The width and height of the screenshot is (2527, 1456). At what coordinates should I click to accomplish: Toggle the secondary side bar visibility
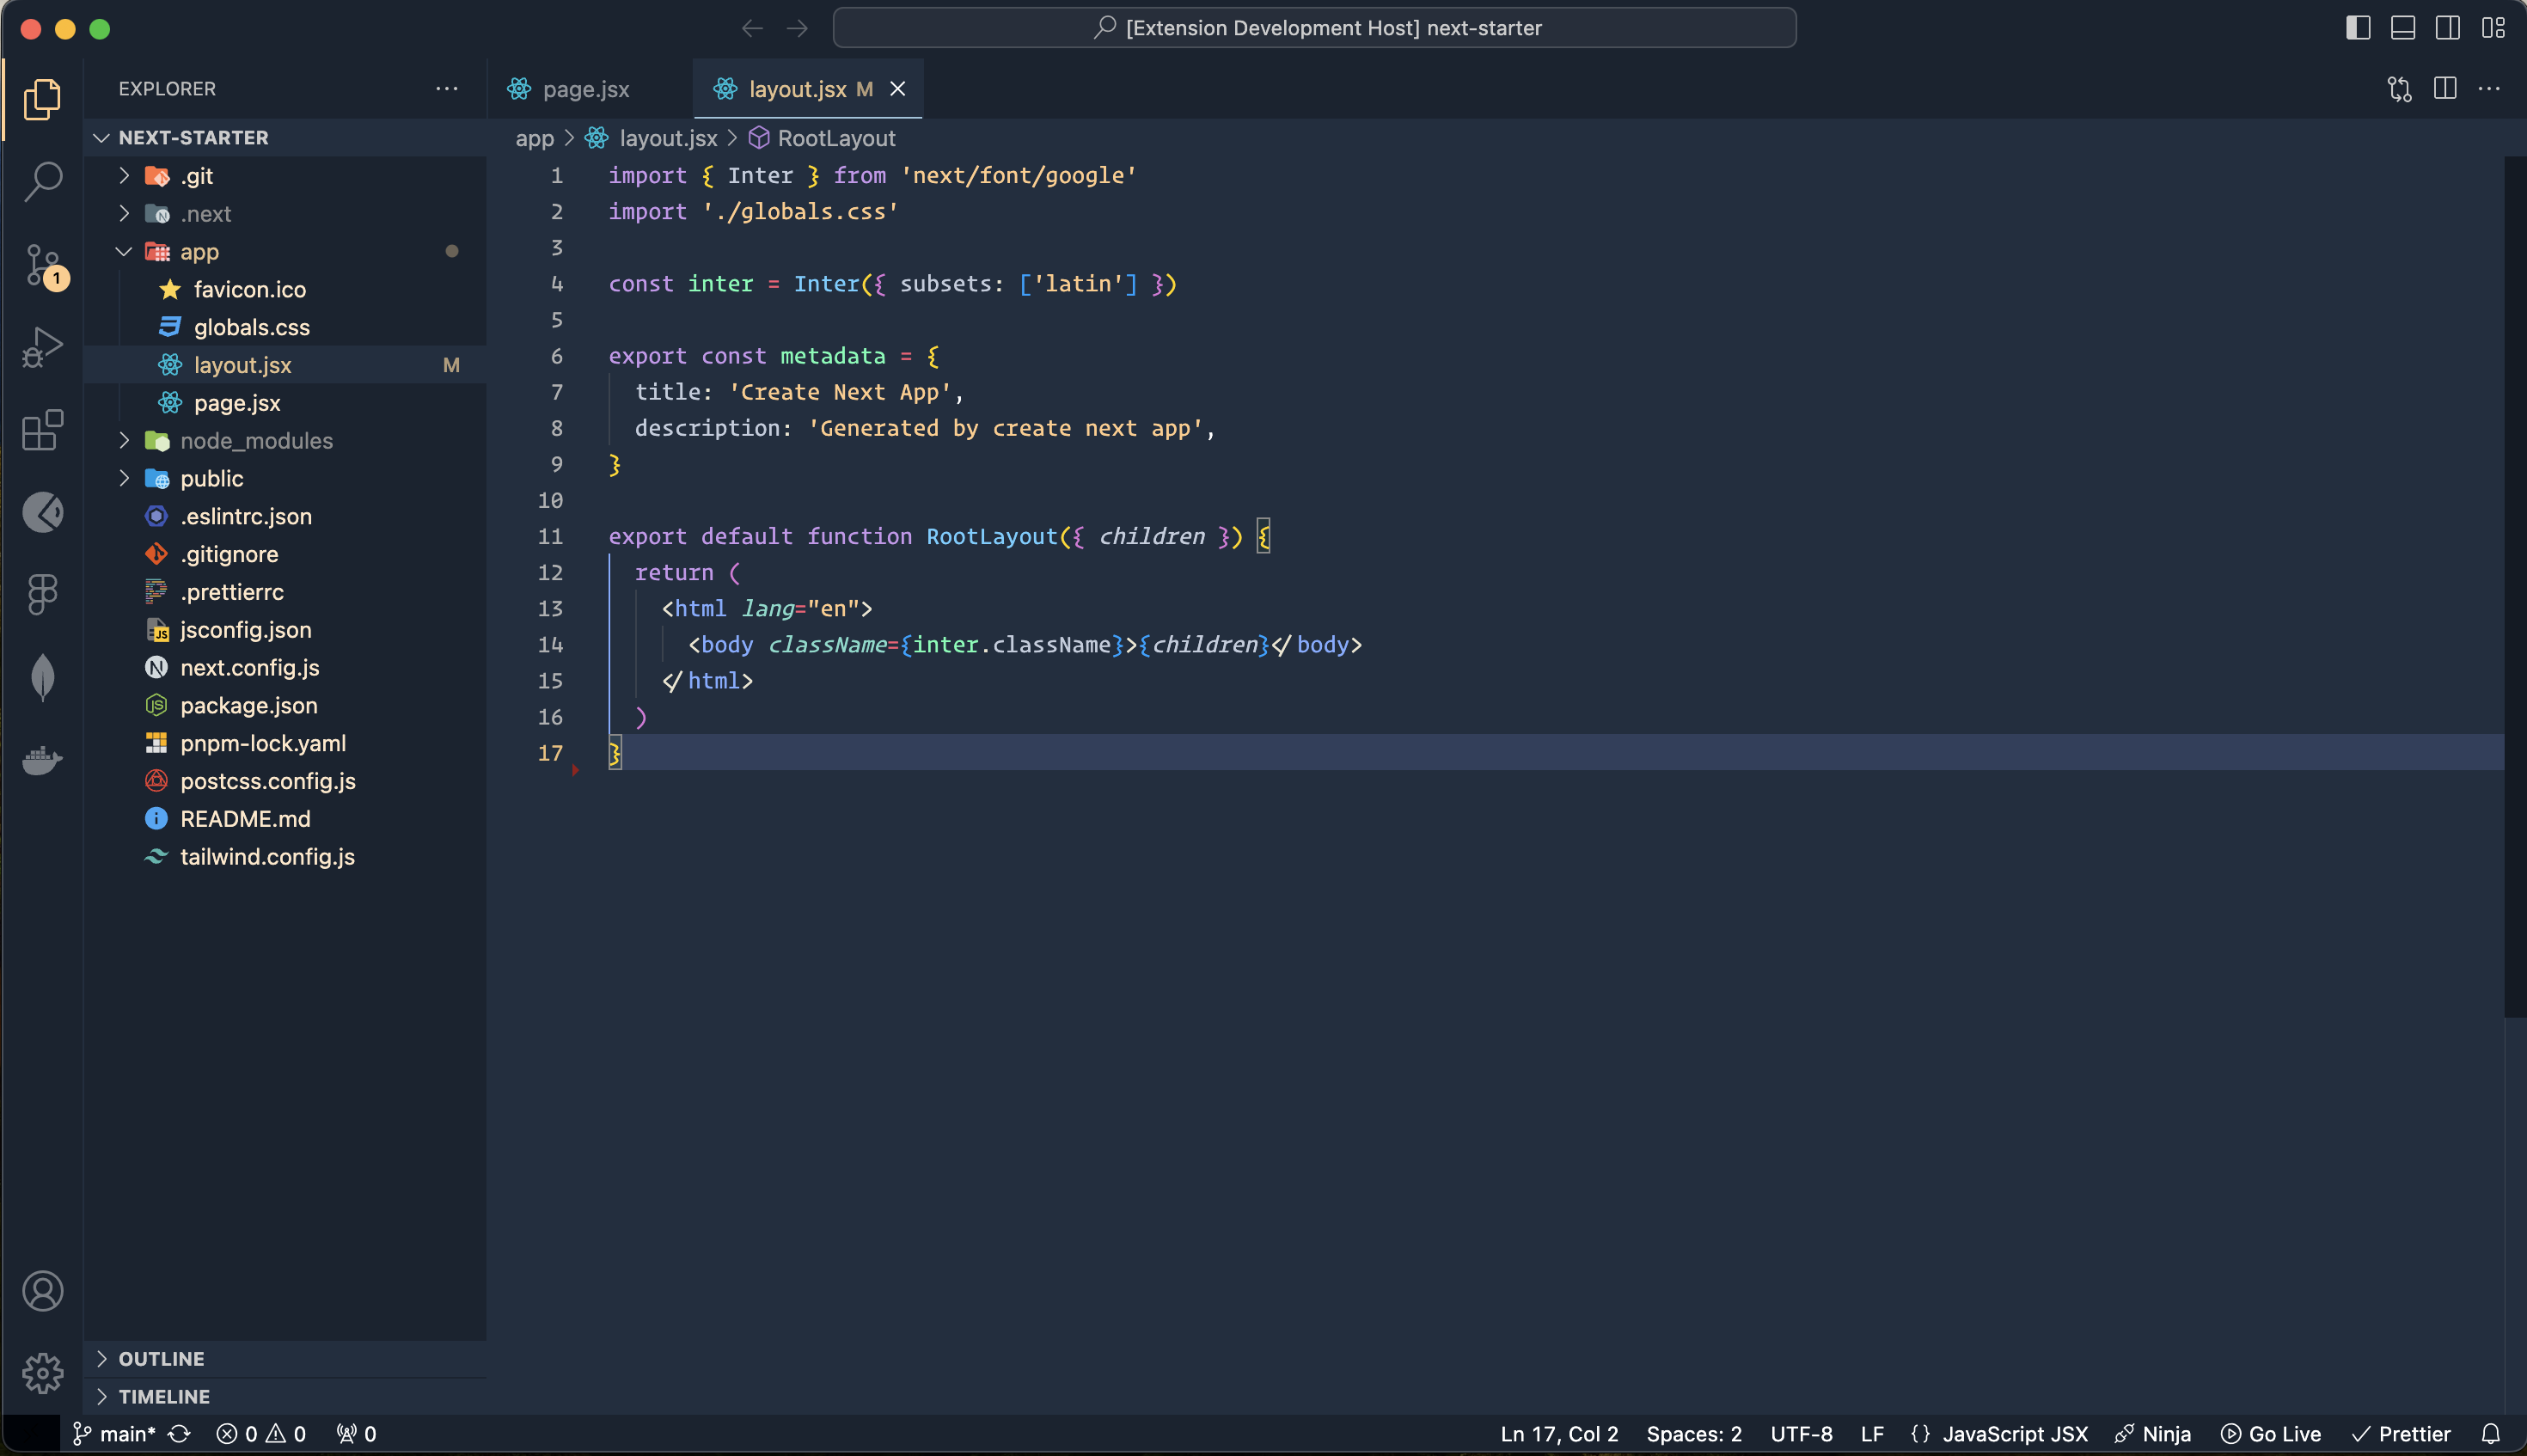point(2447,28)
